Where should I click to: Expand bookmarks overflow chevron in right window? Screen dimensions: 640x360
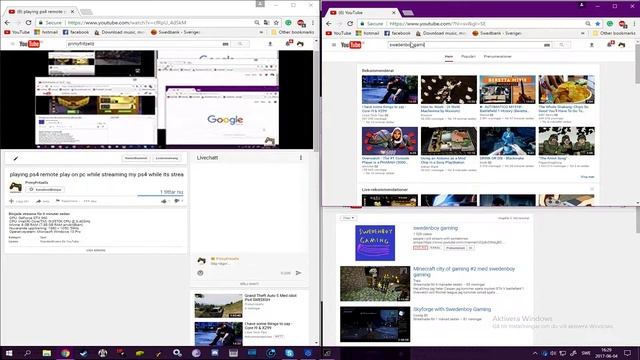582,33
